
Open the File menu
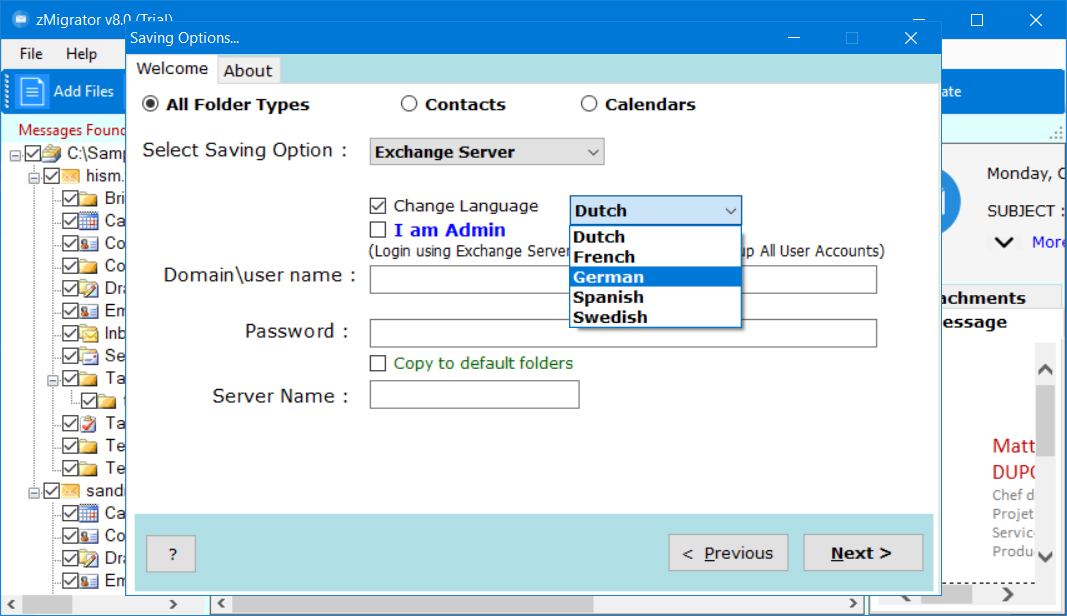coord(31,54)
